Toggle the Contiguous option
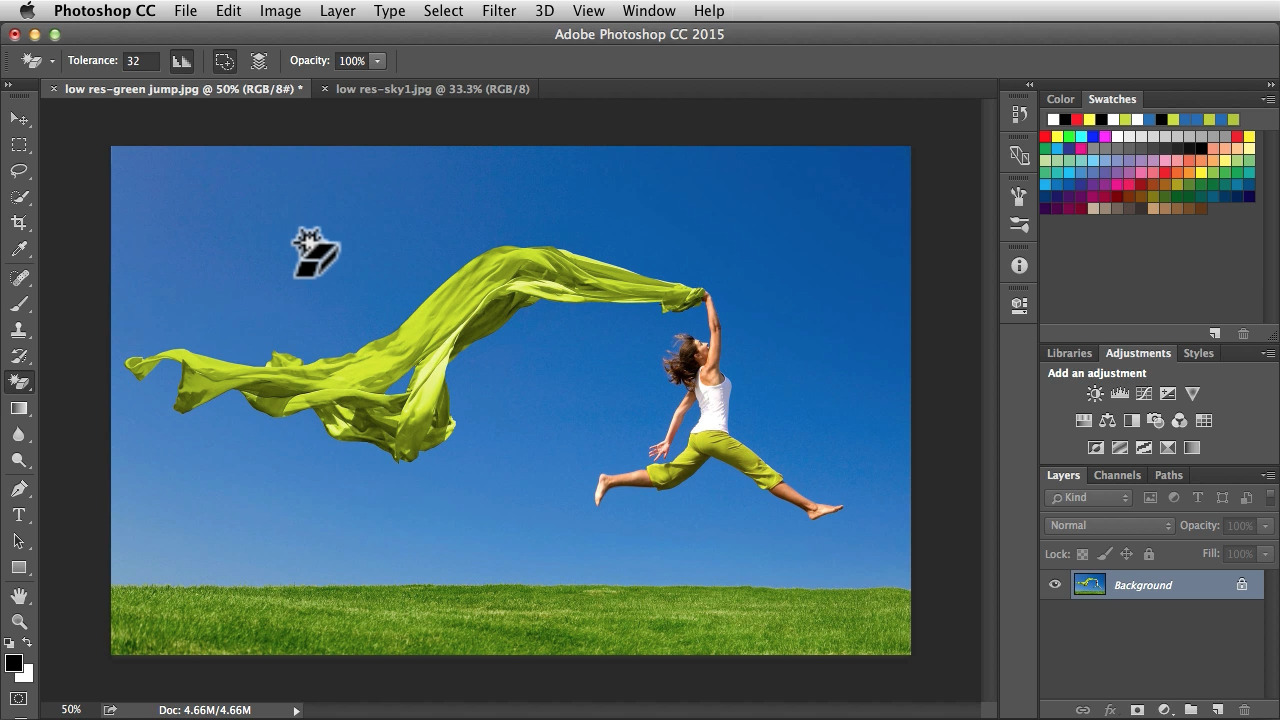The height and width of the screenshot is (720, 1280). (224, 61)
